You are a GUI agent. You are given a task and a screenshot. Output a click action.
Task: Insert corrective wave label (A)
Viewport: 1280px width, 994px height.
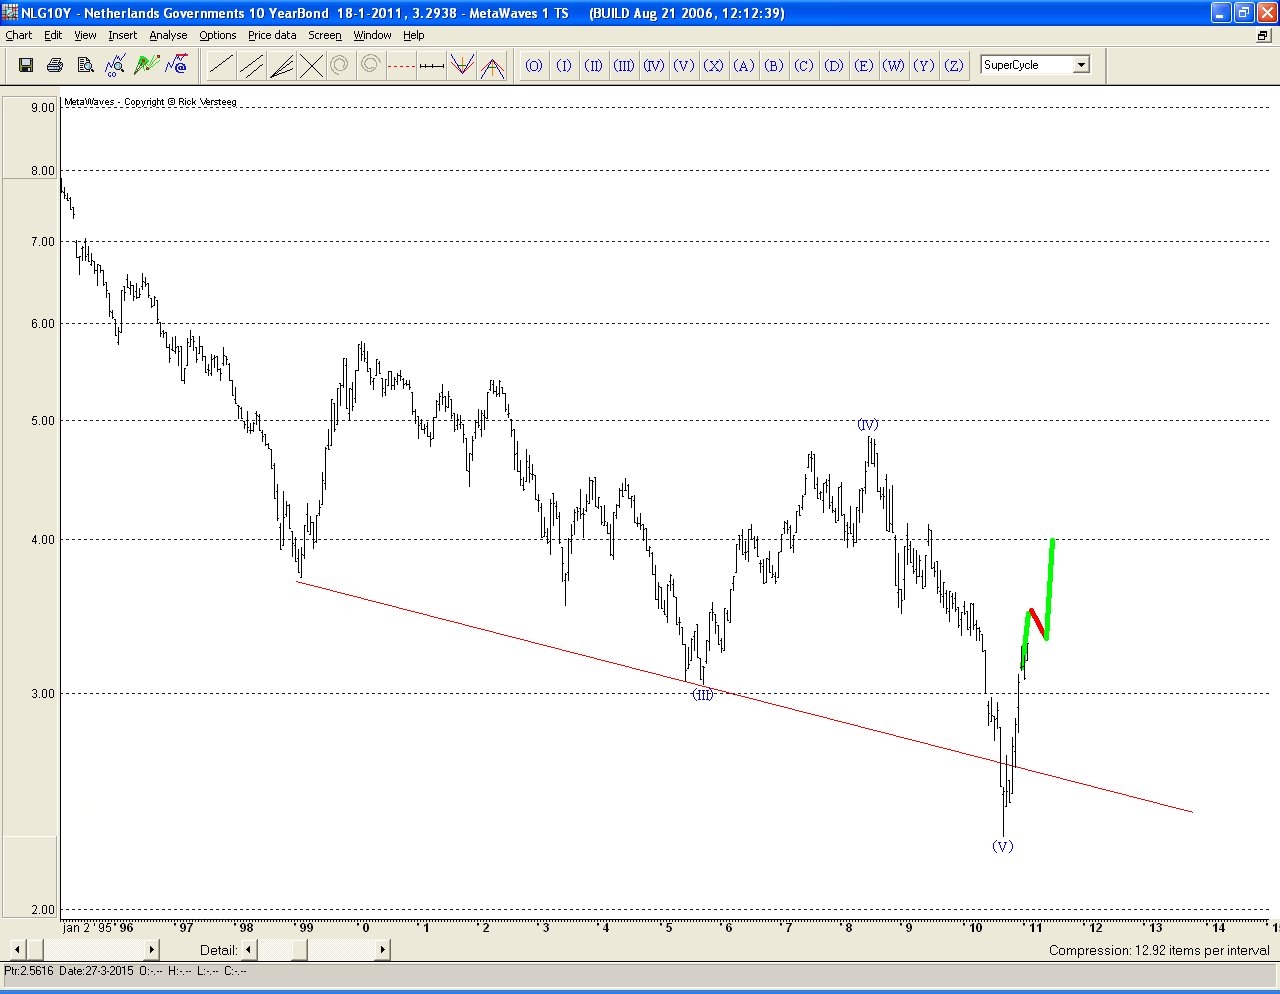click(744, 66)
